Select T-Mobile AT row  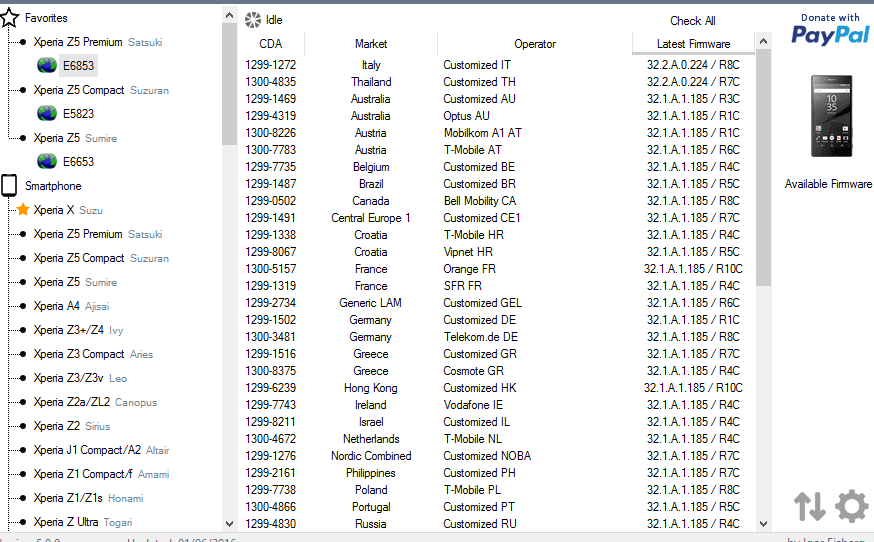click(497, 149)
